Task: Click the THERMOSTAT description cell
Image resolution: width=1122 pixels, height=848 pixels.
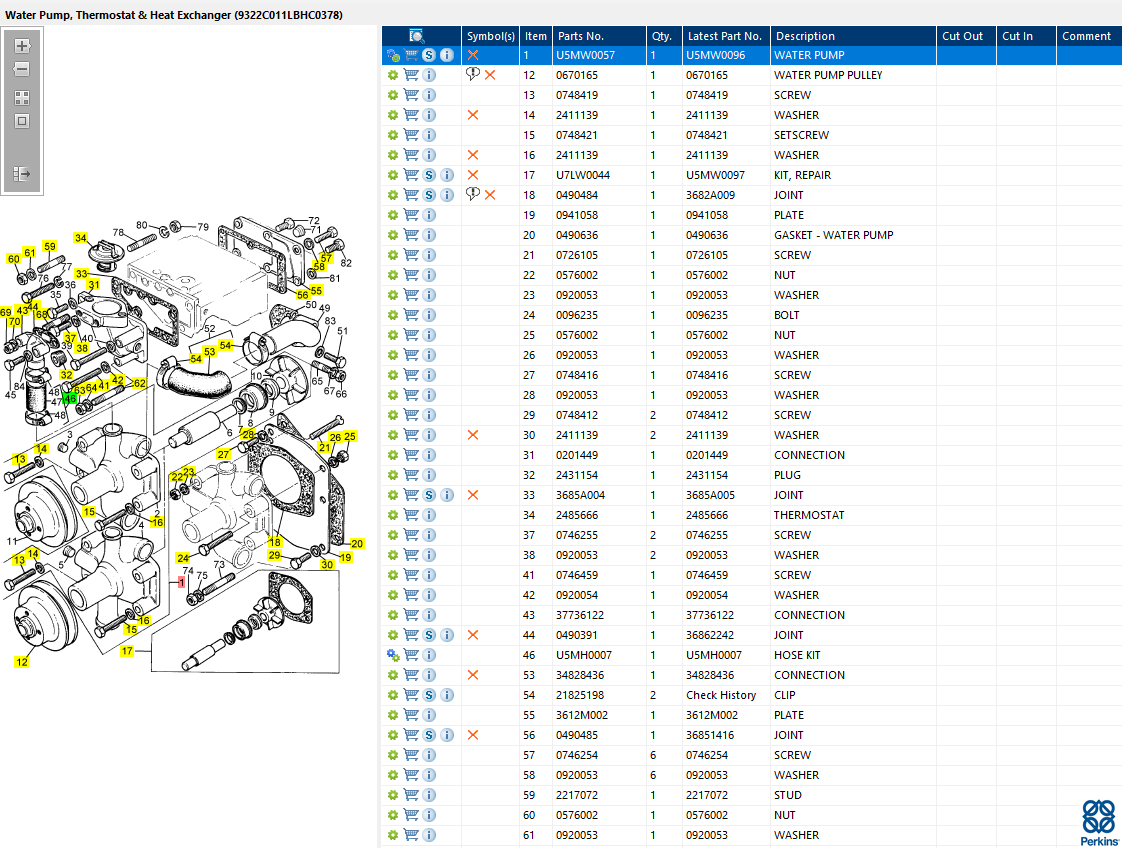Action: pyautogui.click(x=809, y=515)
